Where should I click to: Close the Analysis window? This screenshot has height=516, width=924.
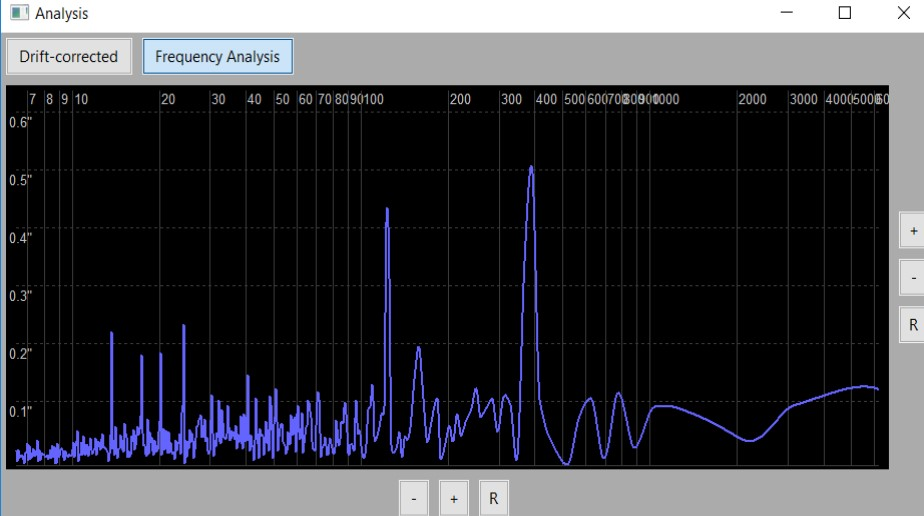(x=903, y=12)
